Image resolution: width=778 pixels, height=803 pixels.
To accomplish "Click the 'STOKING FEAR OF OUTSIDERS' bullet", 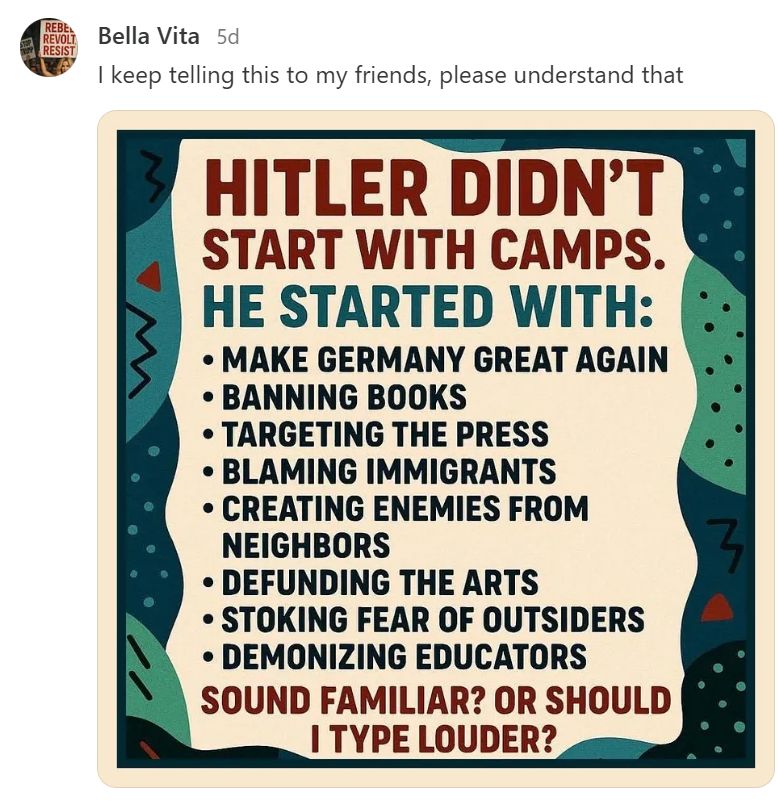I will click(x=424, y=620).
